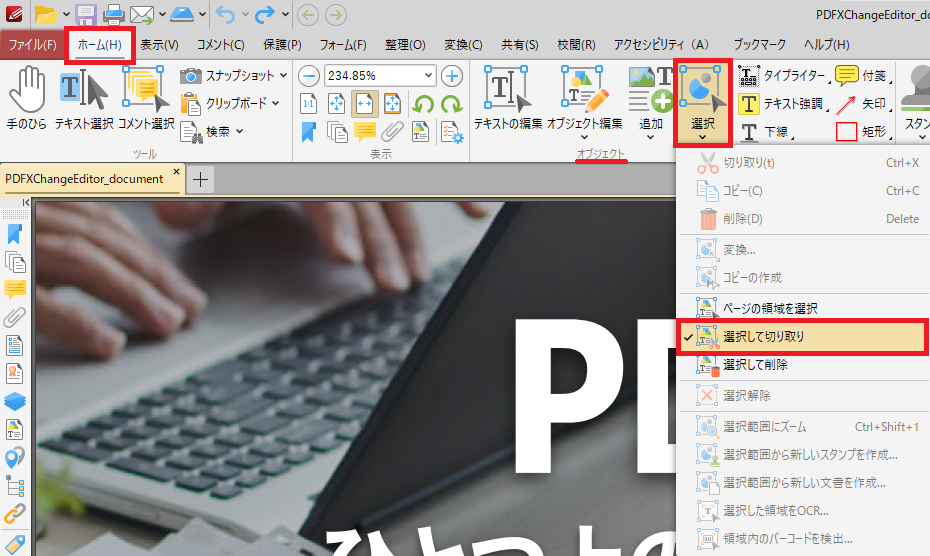Click the redo arrow icon

coord(265,14)
